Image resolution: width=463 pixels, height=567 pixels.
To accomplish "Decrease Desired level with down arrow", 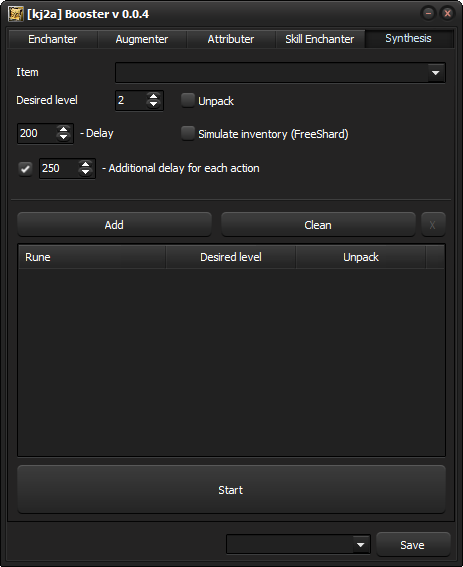I will [153, 105].
